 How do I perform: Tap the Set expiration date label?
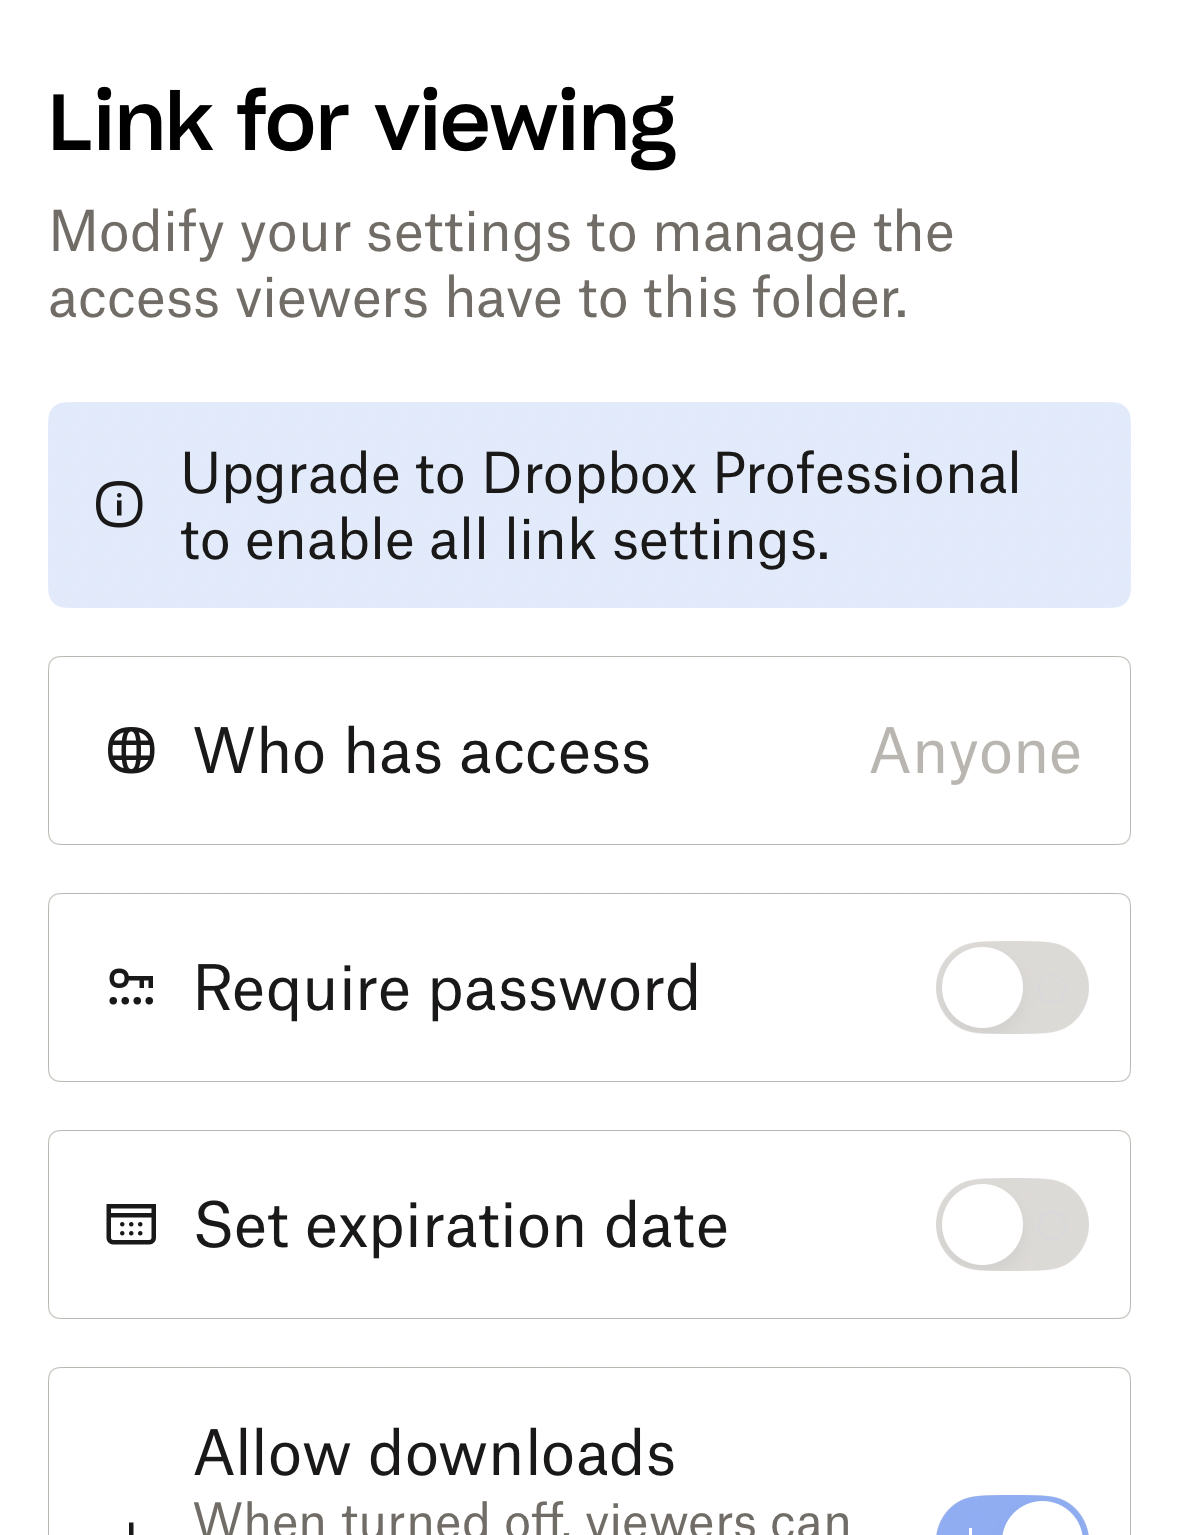[461, 1225]
